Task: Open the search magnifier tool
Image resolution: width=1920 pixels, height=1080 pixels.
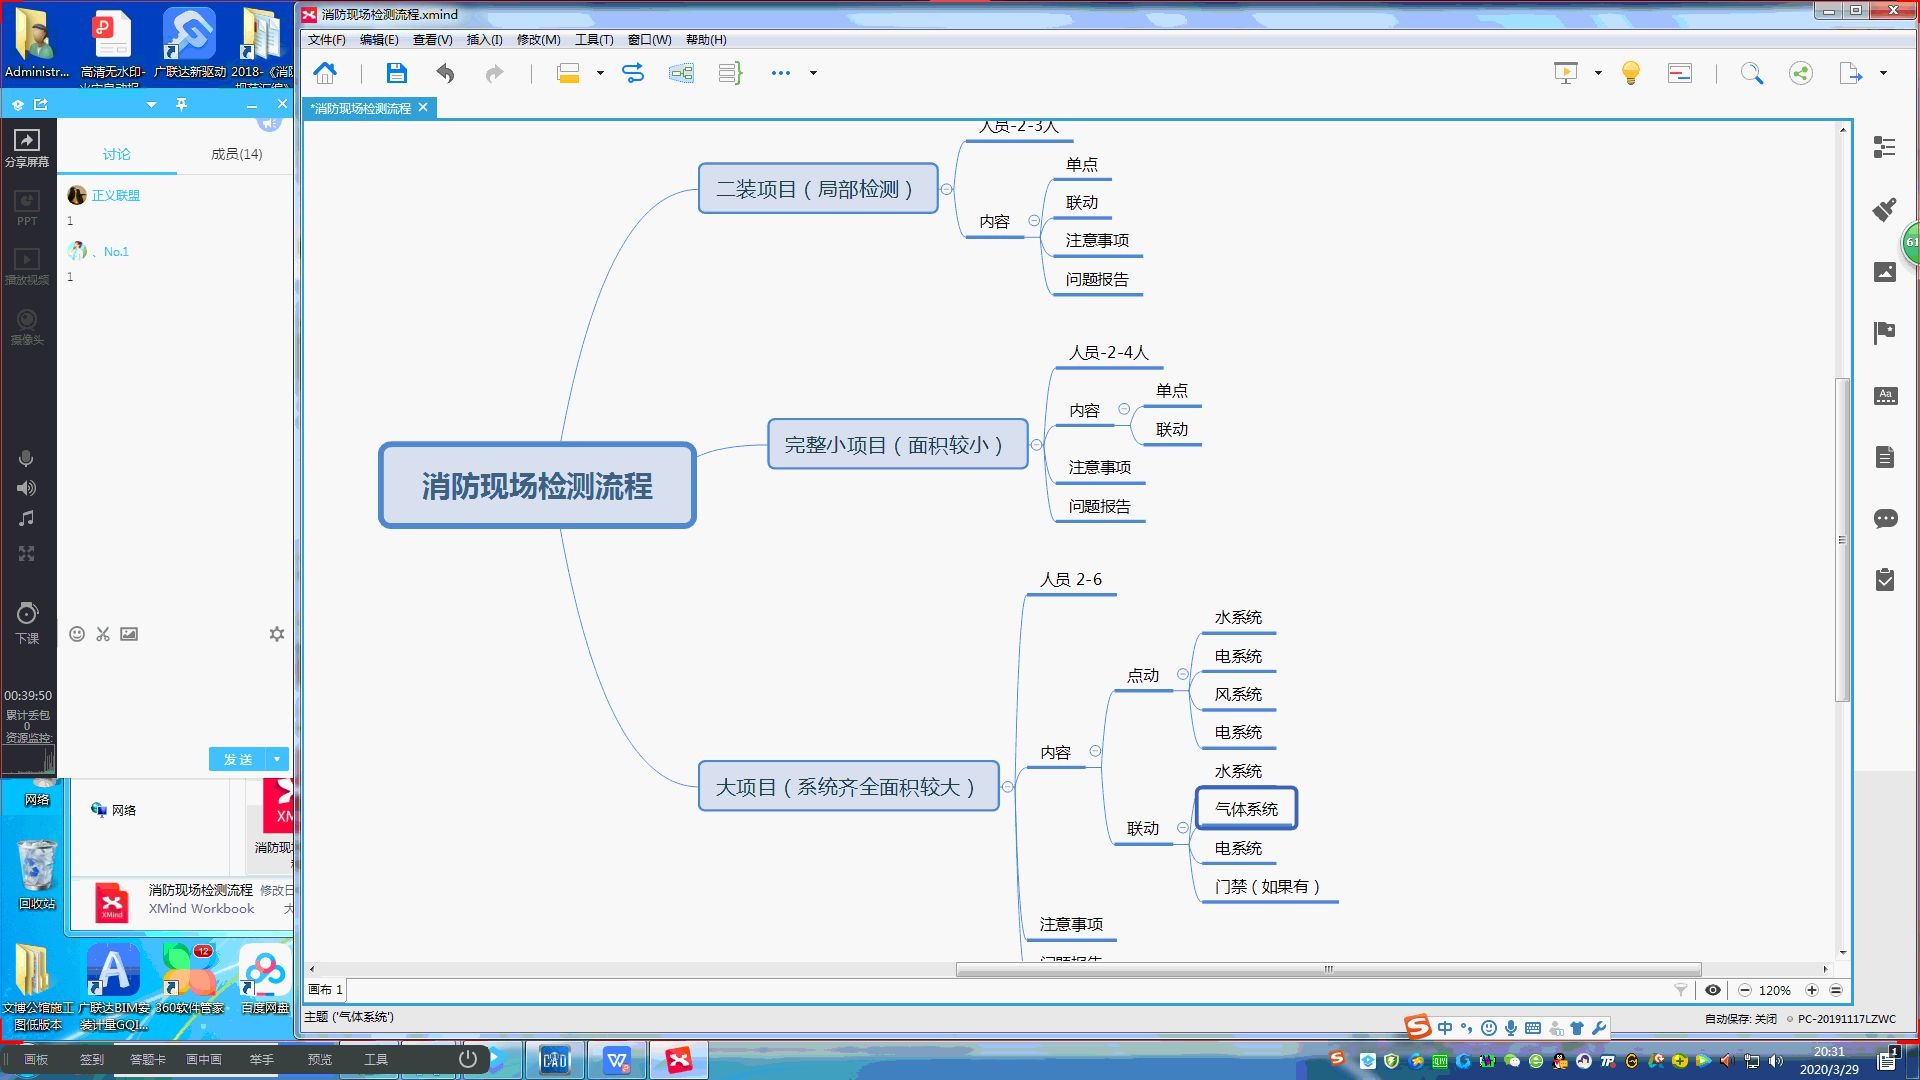Action: pos(1751,73)
